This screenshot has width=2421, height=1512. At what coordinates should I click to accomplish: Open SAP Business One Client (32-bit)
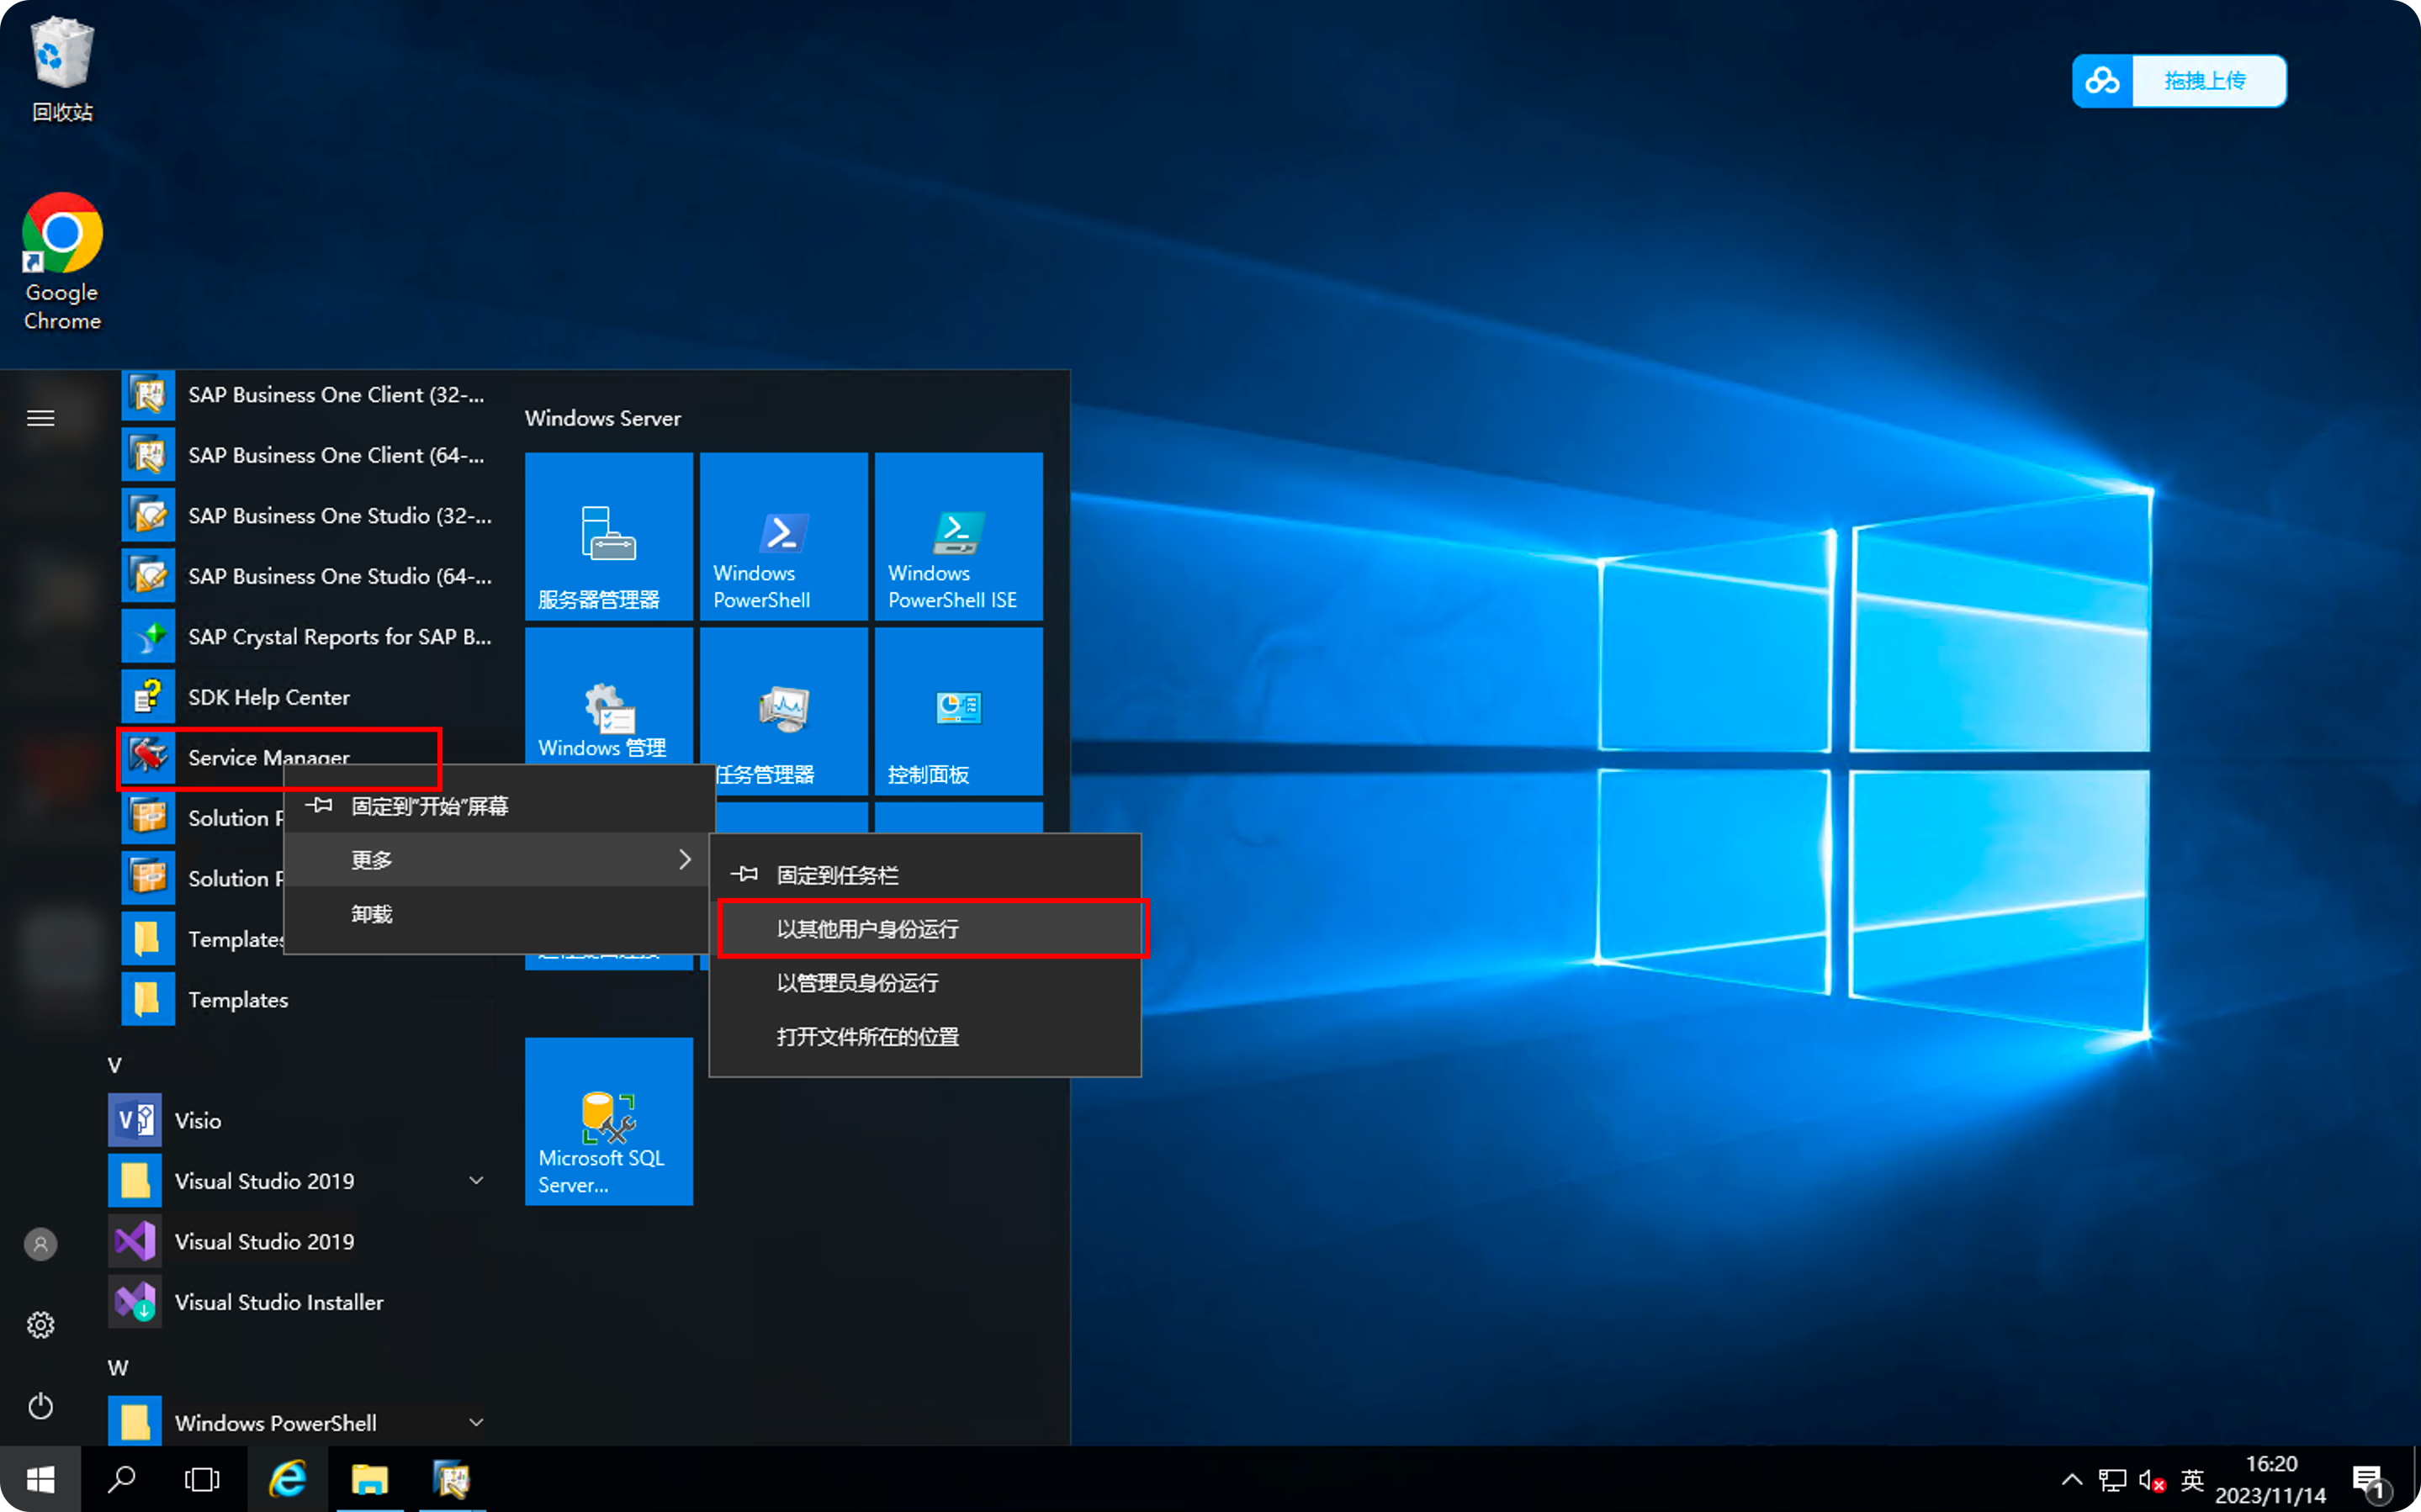(x=306, y=395)
